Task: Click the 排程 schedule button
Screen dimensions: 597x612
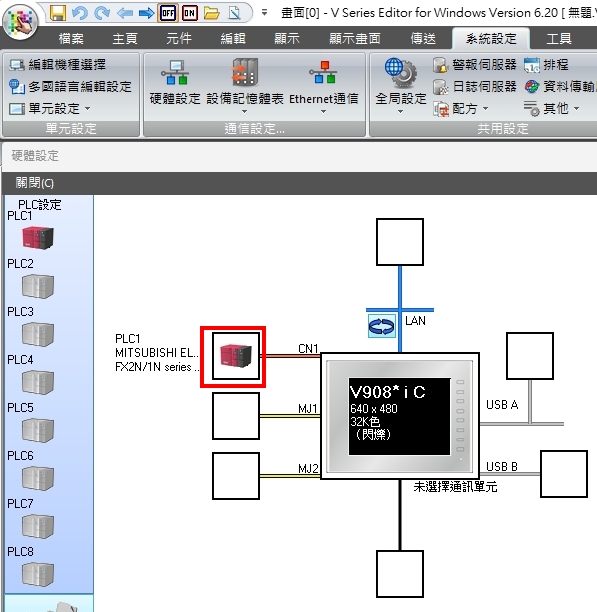Action: point(546,64)
